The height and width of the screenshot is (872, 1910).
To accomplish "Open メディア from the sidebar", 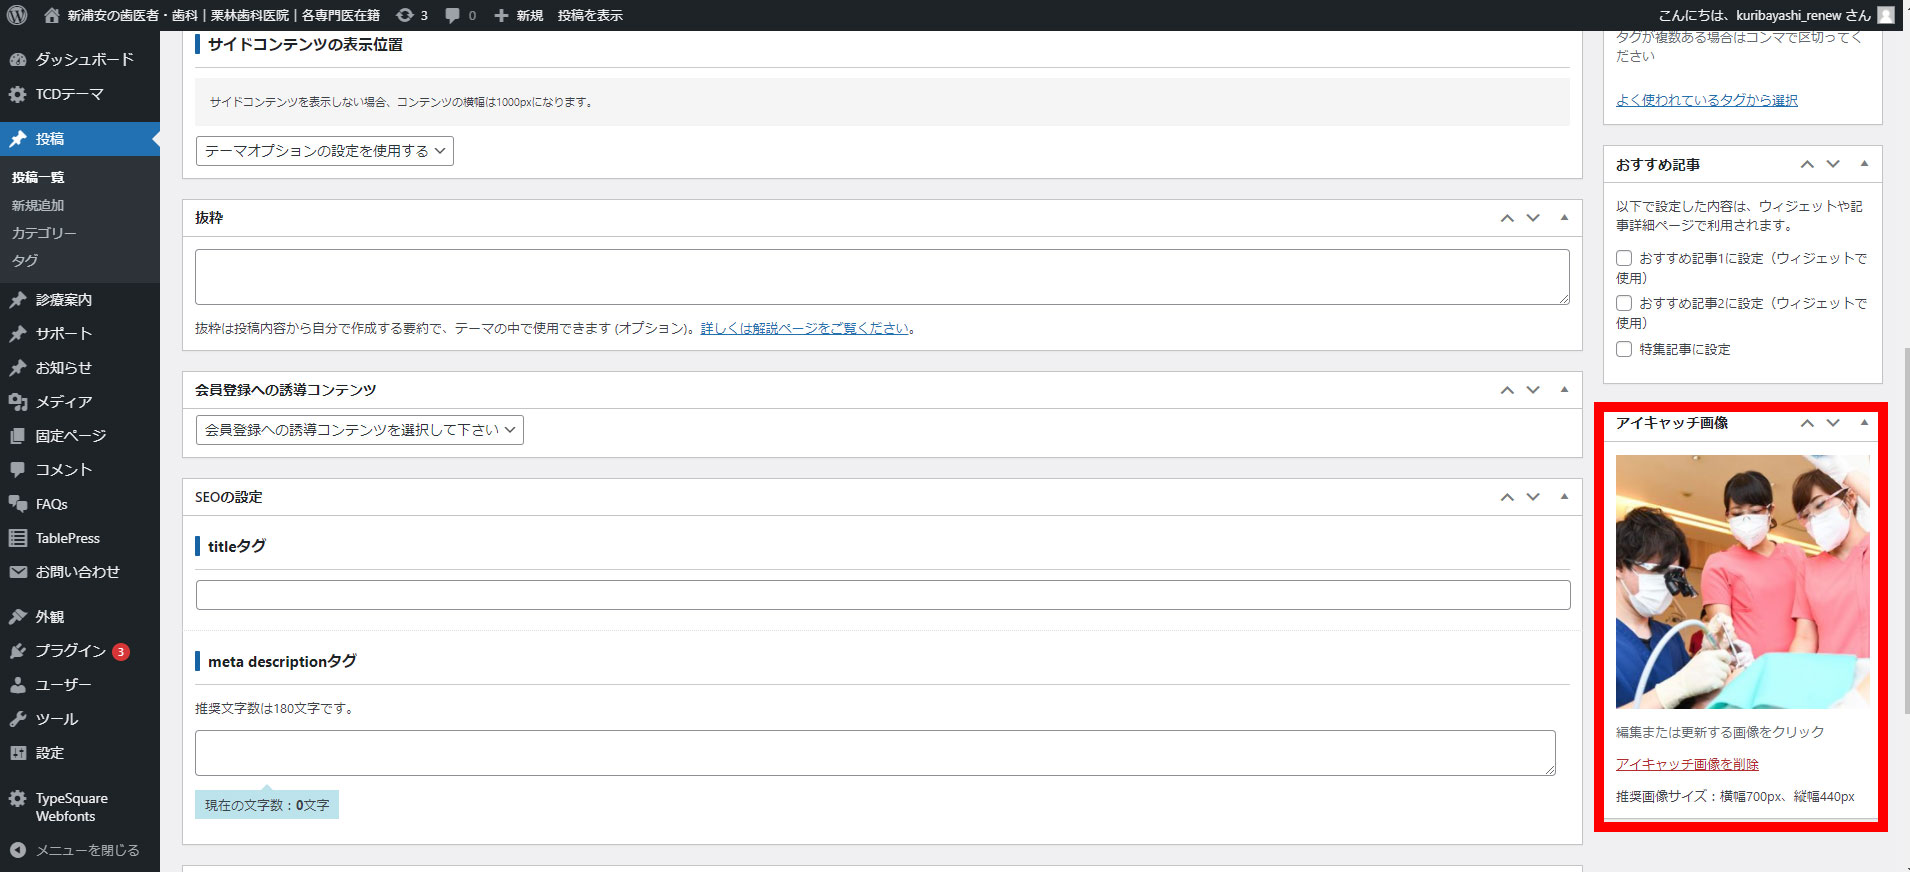I will coord(63,402).
